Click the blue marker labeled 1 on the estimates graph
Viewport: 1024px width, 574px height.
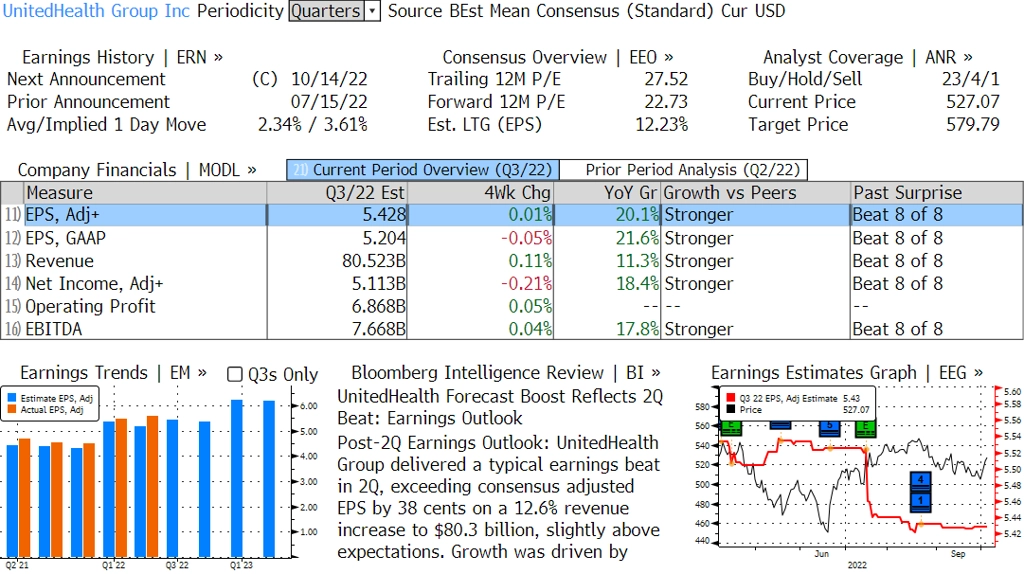click(921, 501)
